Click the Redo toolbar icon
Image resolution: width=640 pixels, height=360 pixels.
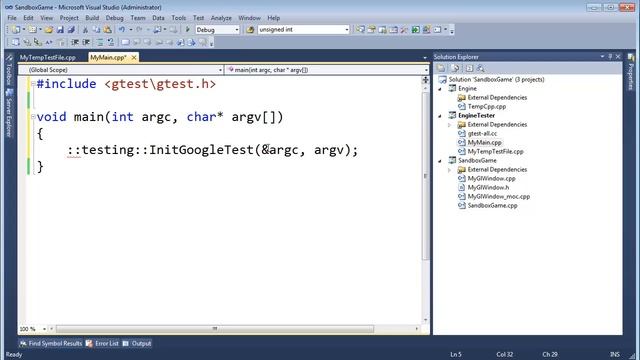(x=139, y=30)
